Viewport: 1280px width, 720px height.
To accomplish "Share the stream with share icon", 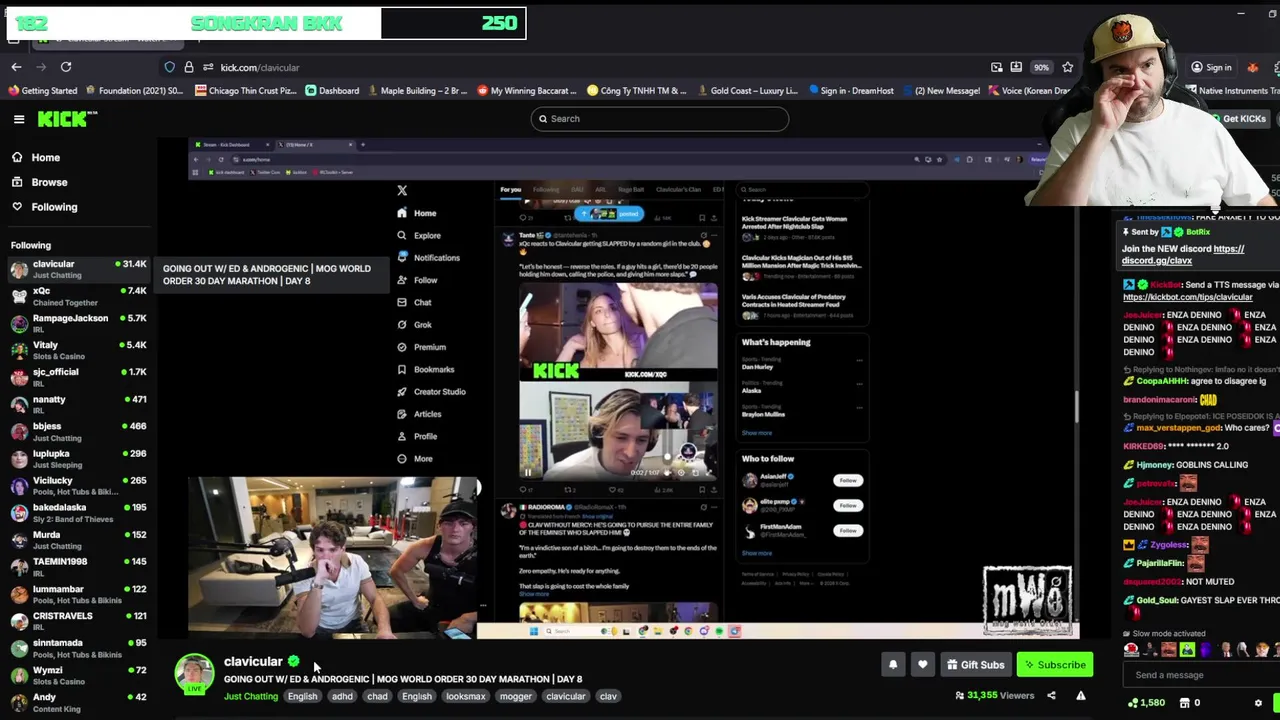I will (x=1051, y=696).
